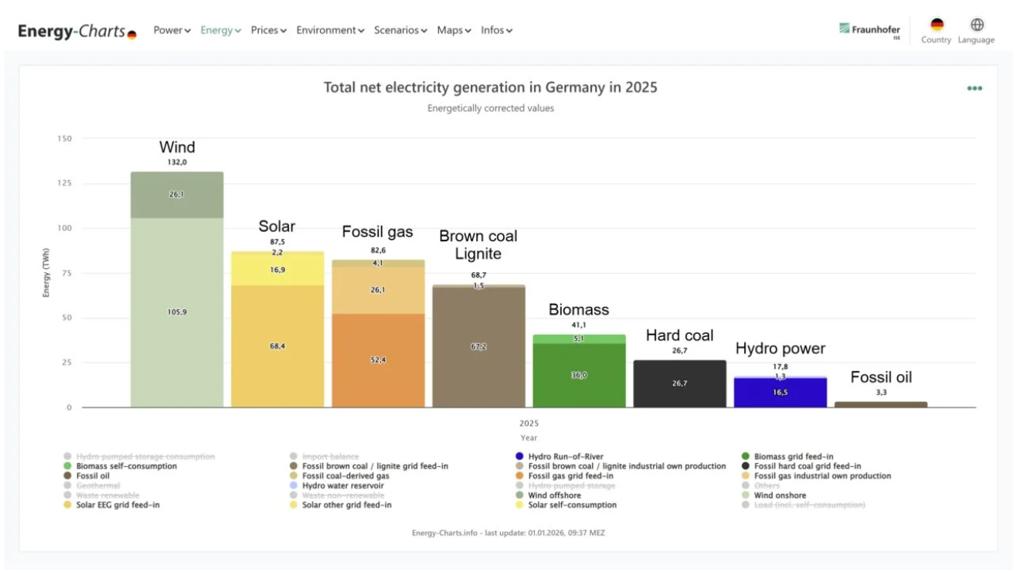Click the Fraunhofer ISE logo
The width and height of the screenshot is (1023, 573).
pos(869,30)
